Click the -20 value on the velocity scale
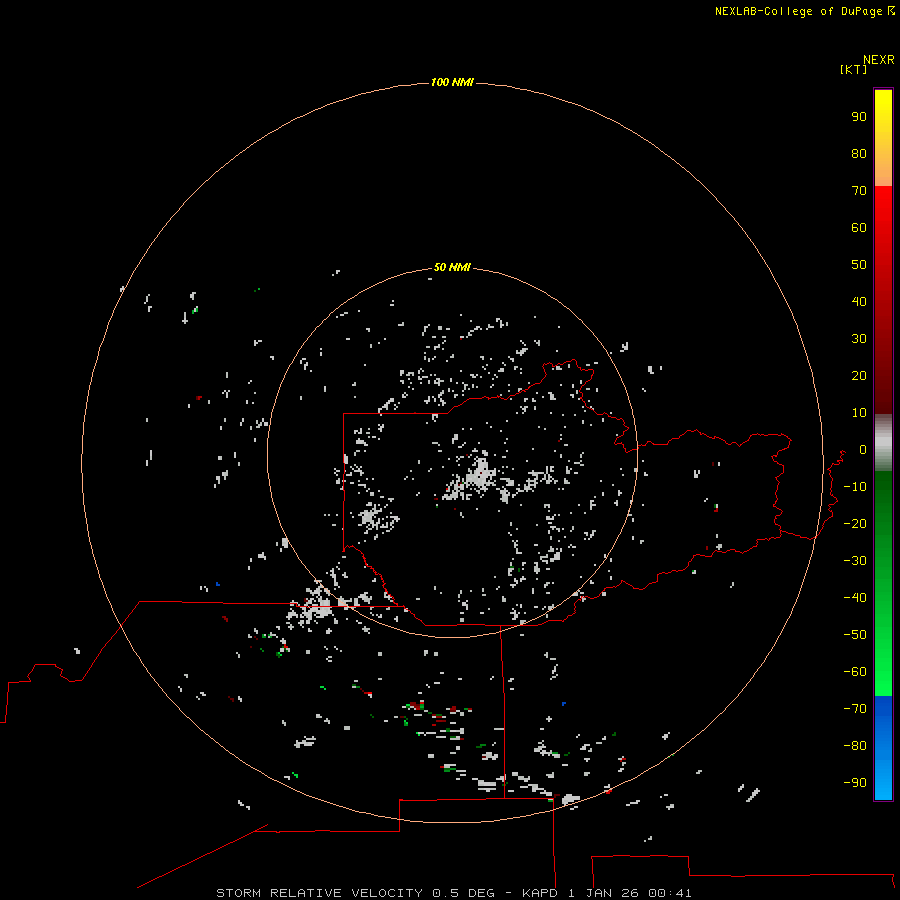The width and height of the screenshot is (900, 900). 855,523
